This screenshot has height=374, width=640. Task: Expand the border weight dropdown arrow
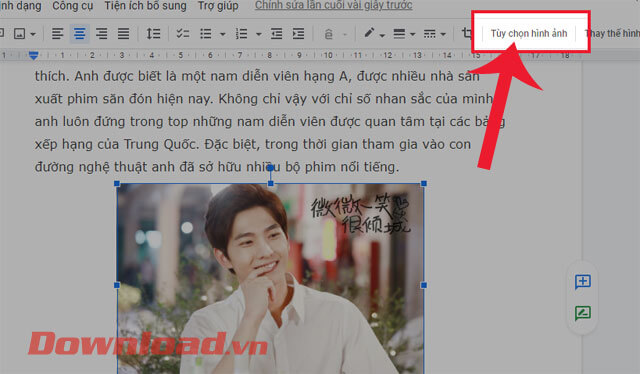click(x=413, y=35)
